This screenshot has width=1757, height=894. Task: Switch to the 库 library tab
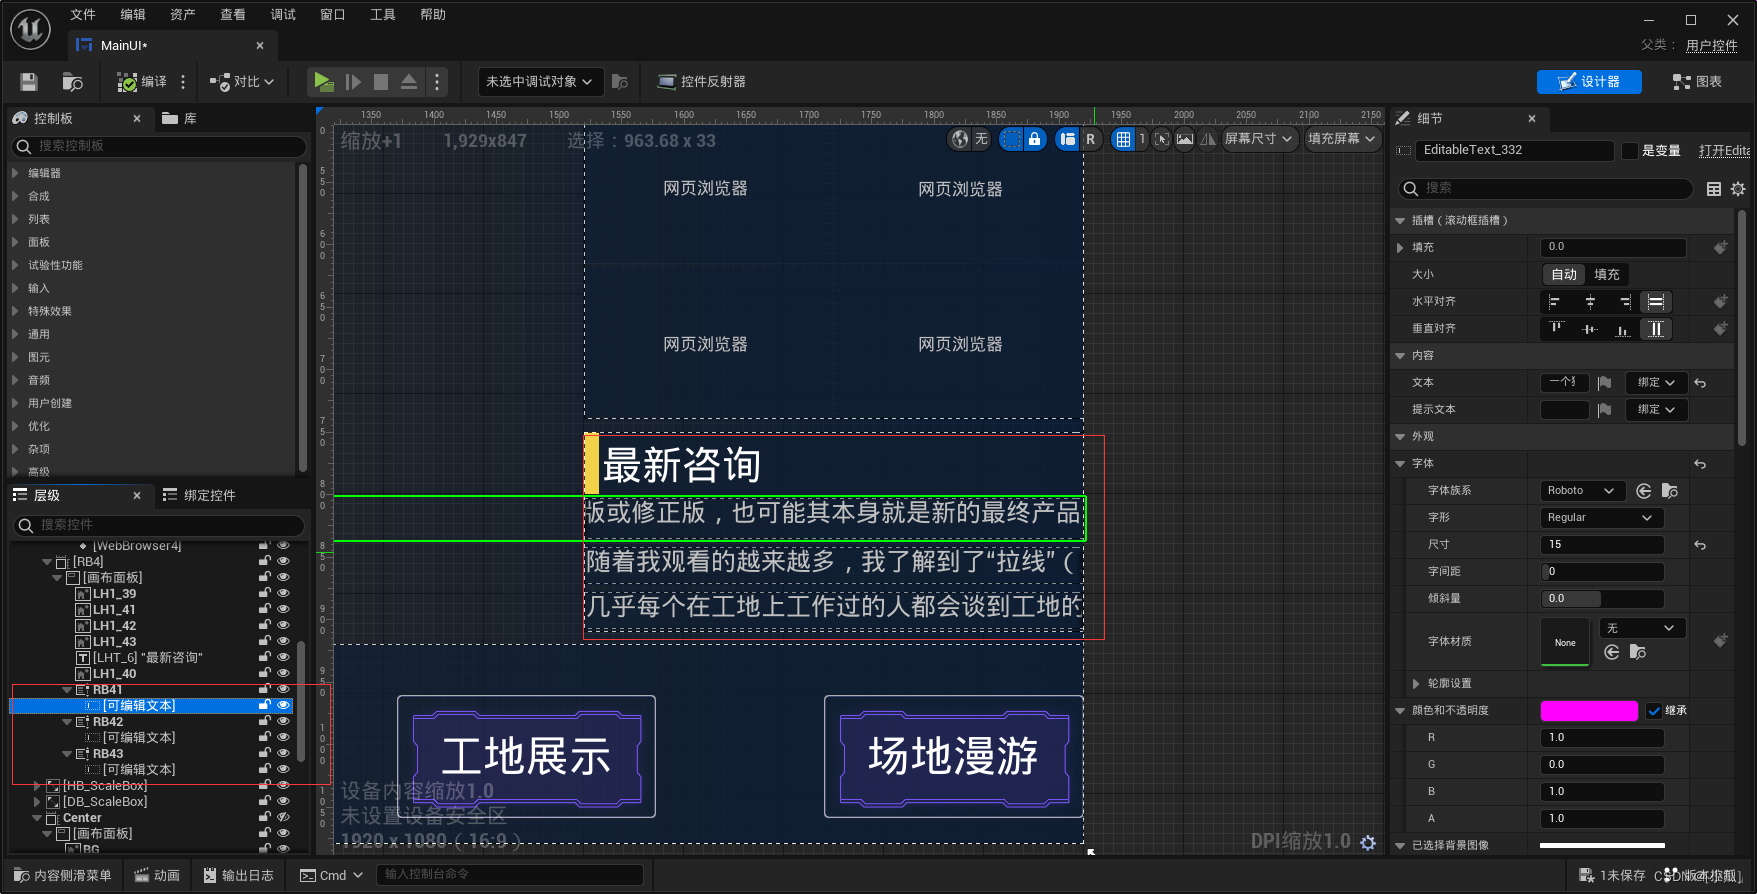click(x=180, y=118)
